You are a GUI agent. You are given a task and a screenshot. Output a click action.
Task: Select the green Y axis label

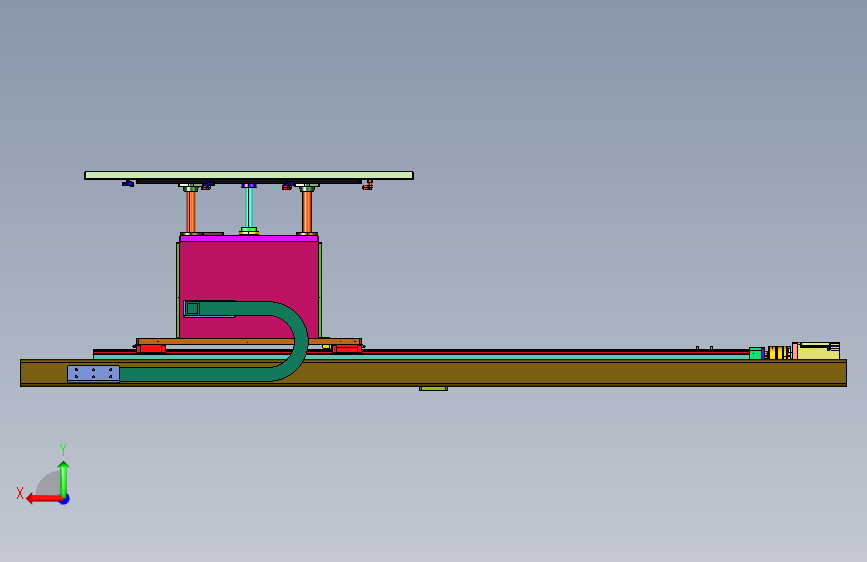[63, 449]
